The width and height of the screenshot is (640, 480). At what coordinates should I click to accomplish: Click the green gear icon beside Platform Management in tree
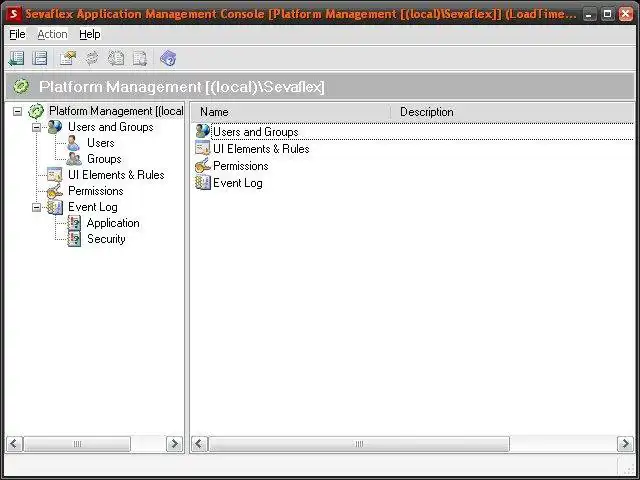pos(36,111)
